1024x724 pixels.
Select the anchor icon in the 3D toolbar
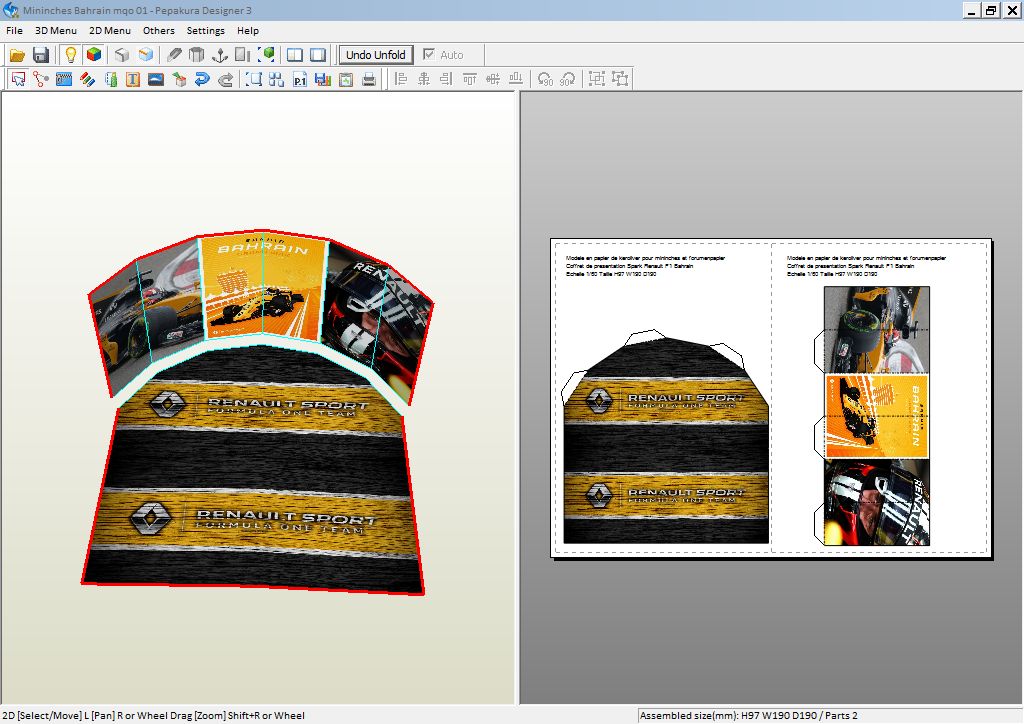pyautogui.click(x=220, y=55)
